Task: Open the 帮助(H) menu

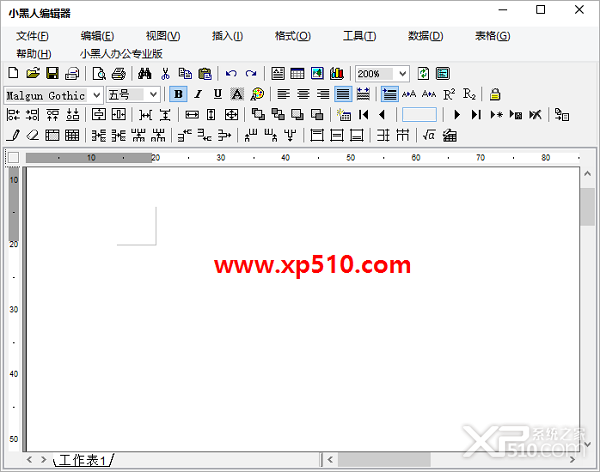Action: [34, 54]
